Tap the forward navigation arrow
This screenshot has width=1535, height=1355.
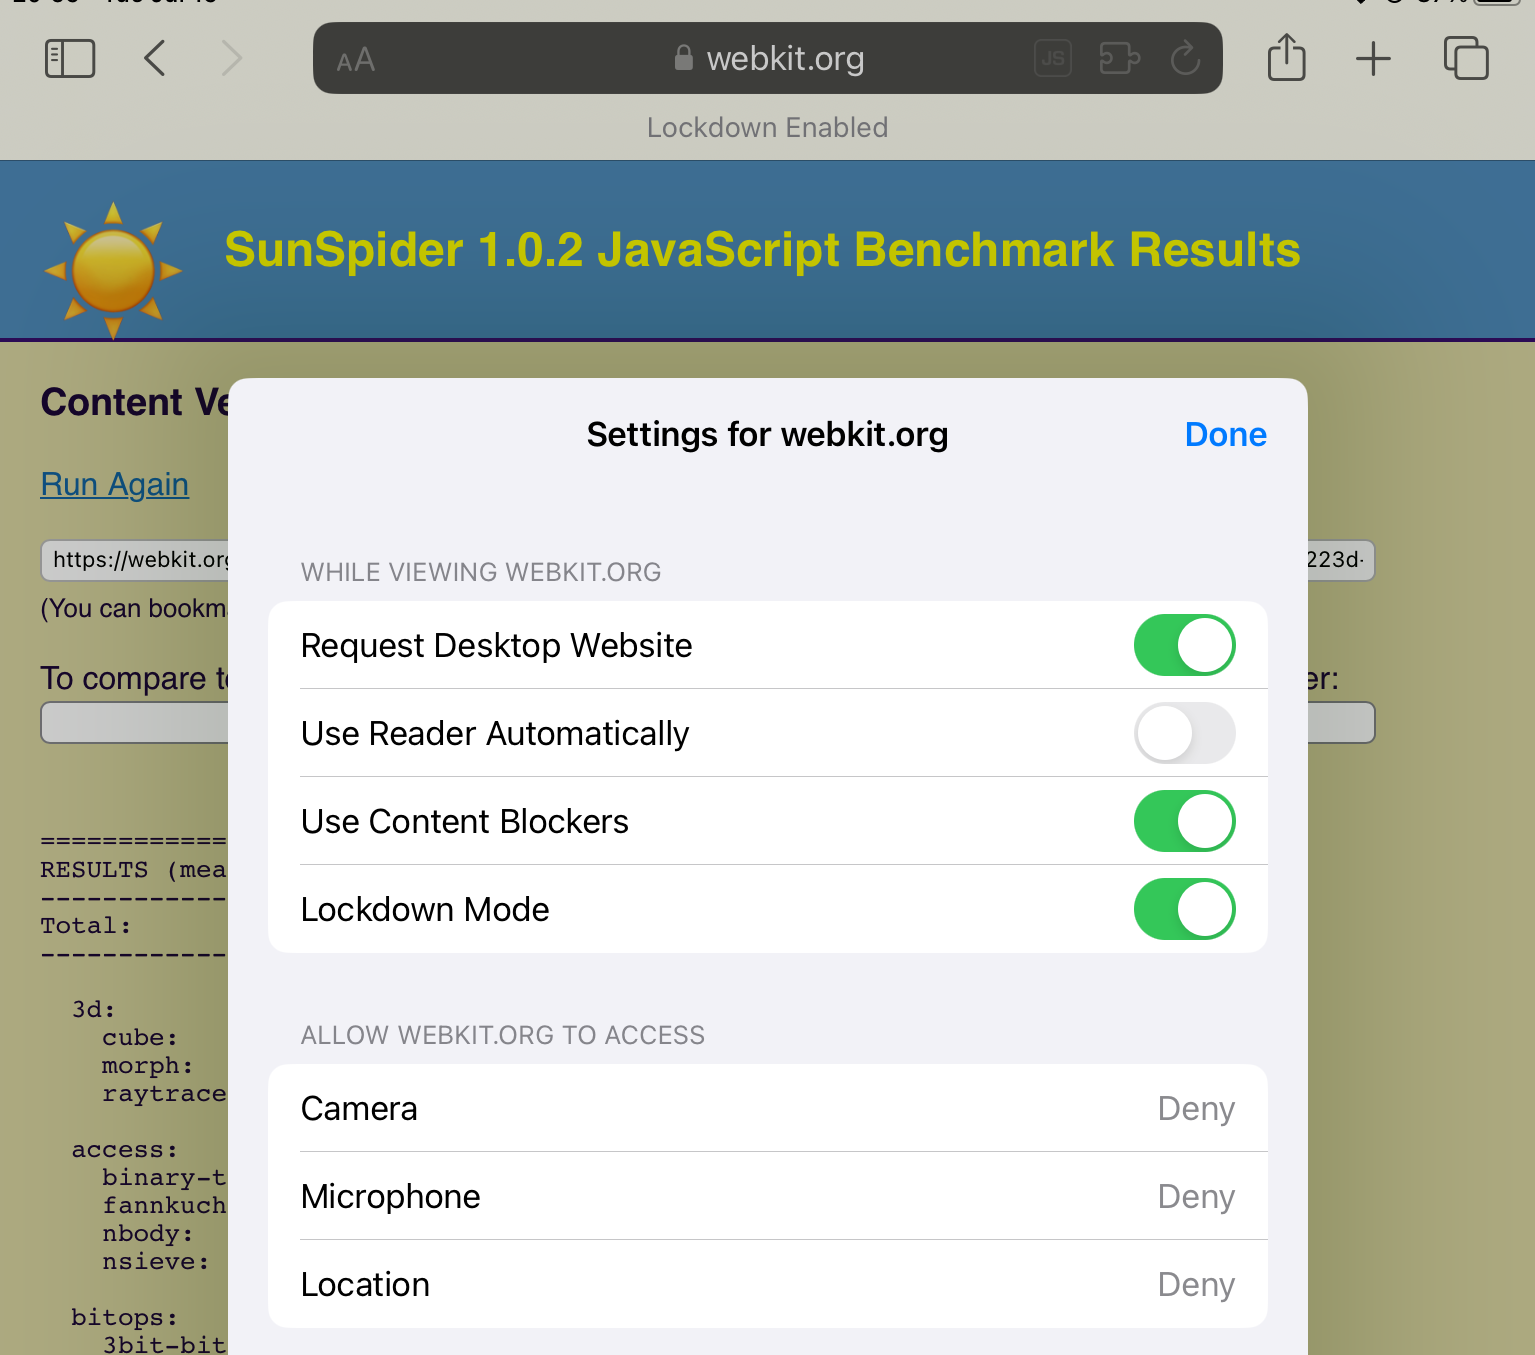tap(232, 58)
